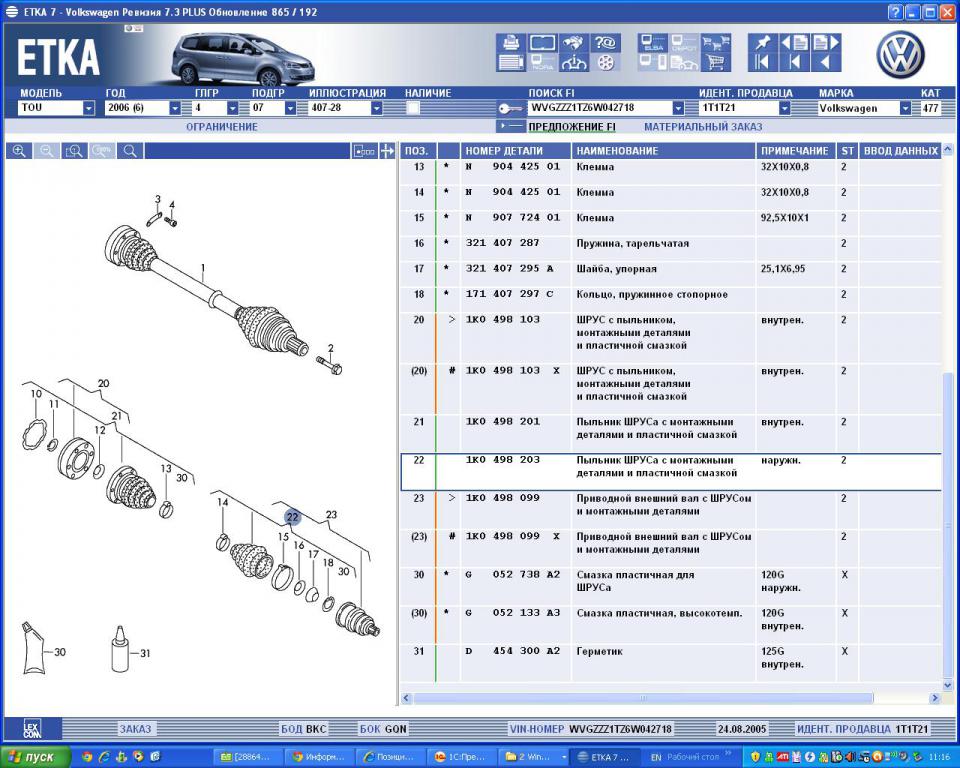
Task: Click the plain magnifier icon
Action: coord(130,151)
